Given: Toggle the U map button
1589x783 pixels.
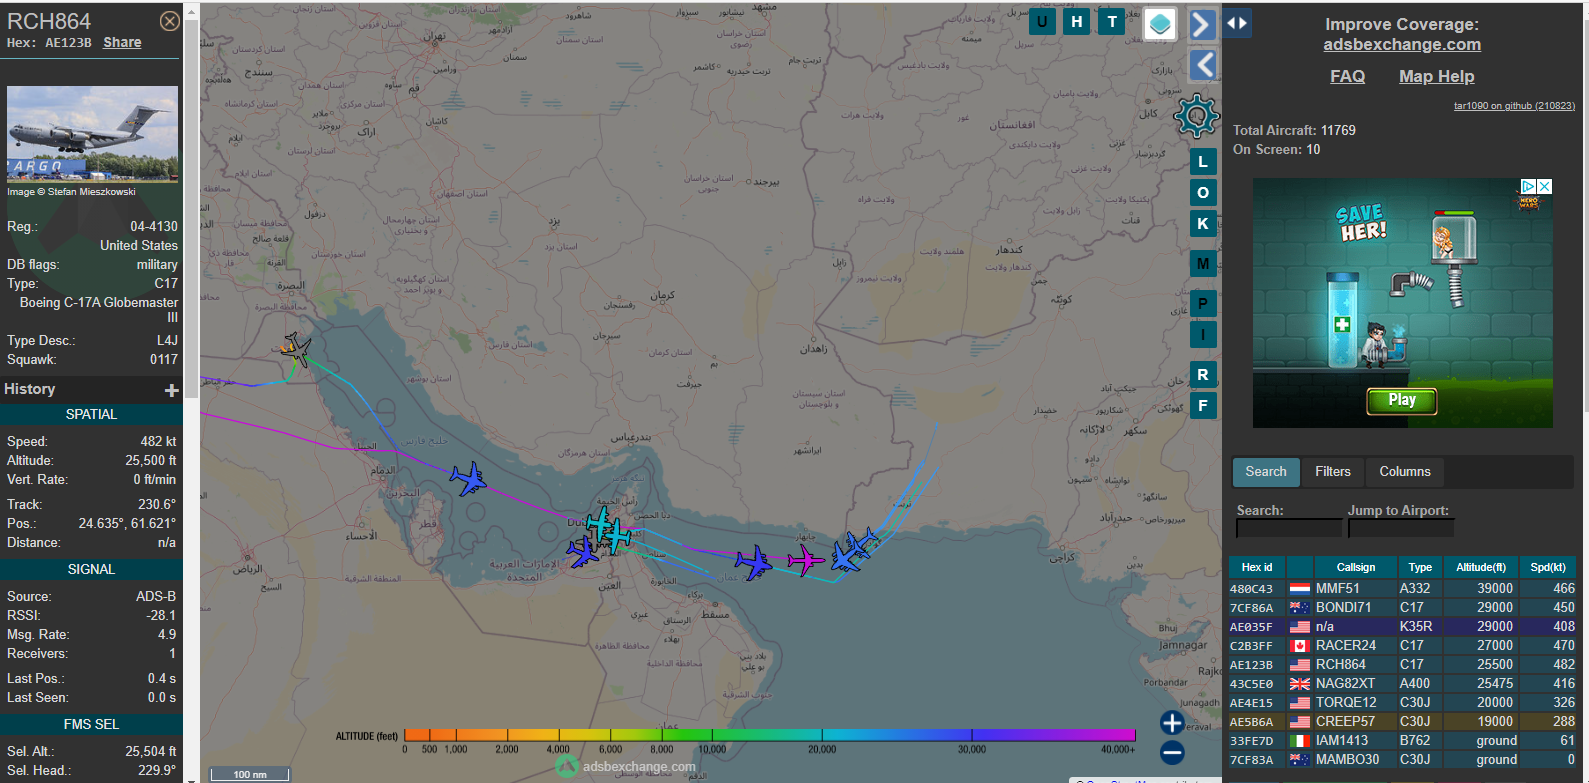Looking at the screenshot, I should [x=1042, y=22].
